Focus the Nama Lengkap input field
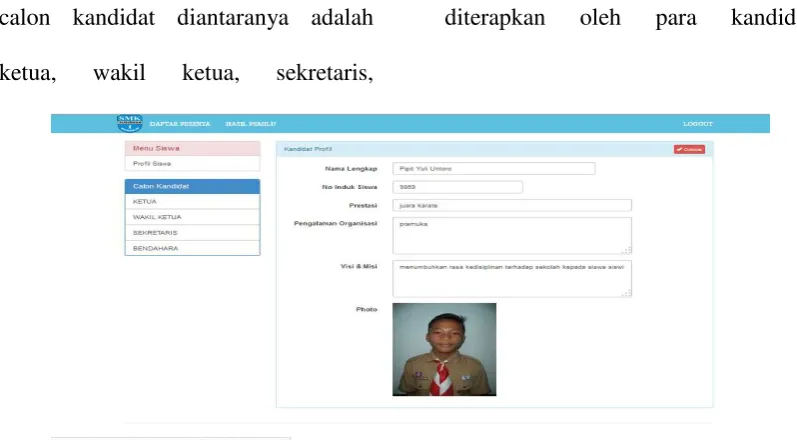The image size is (797, 440). tap(494, 169)
